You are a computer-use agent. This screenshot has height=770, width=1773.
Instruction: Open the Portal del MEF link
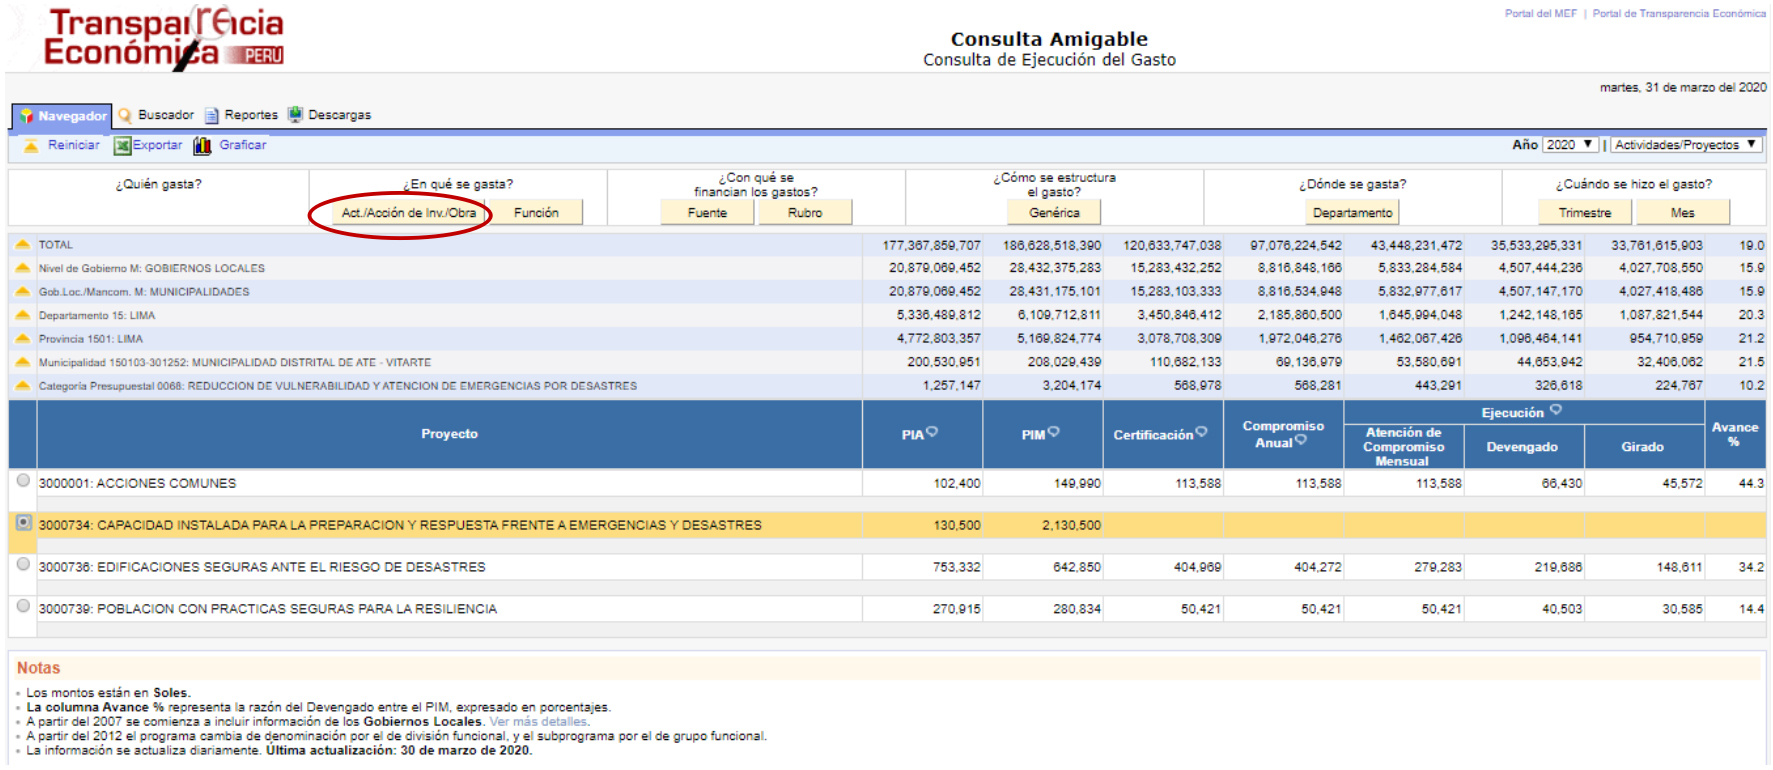coord(1540,14)
